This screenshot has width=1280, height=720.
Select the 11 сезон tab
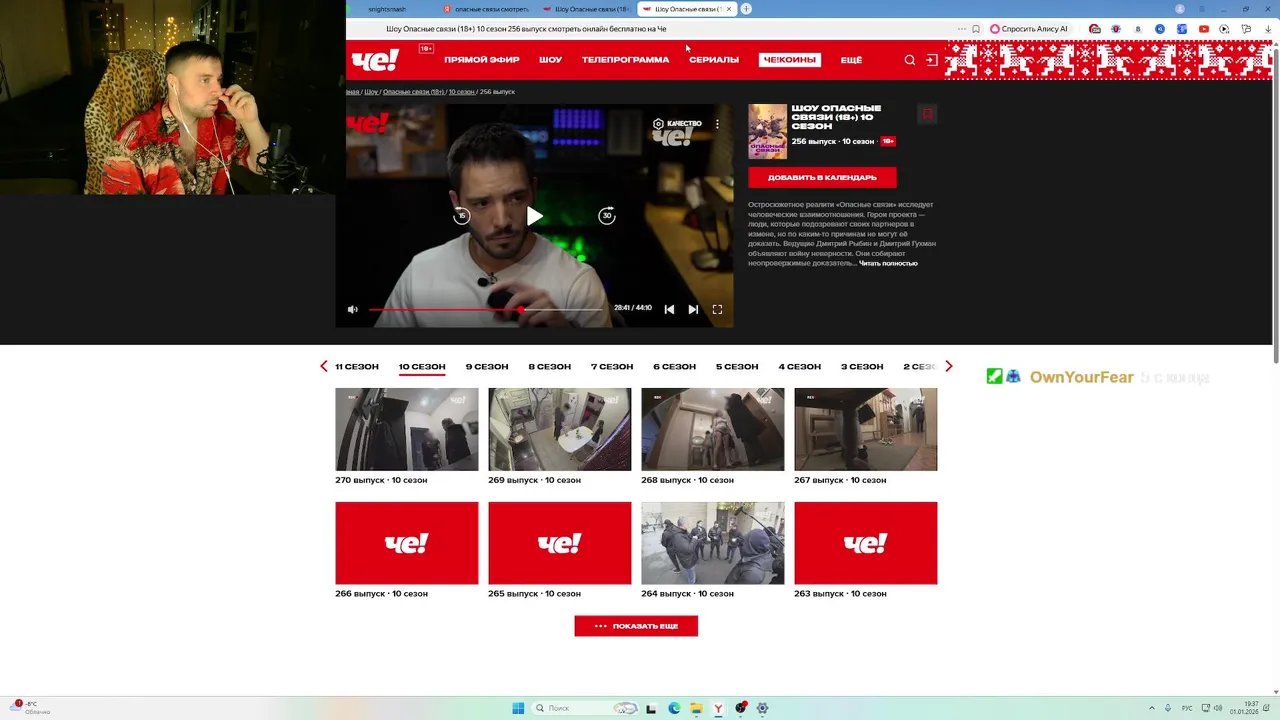357,367
